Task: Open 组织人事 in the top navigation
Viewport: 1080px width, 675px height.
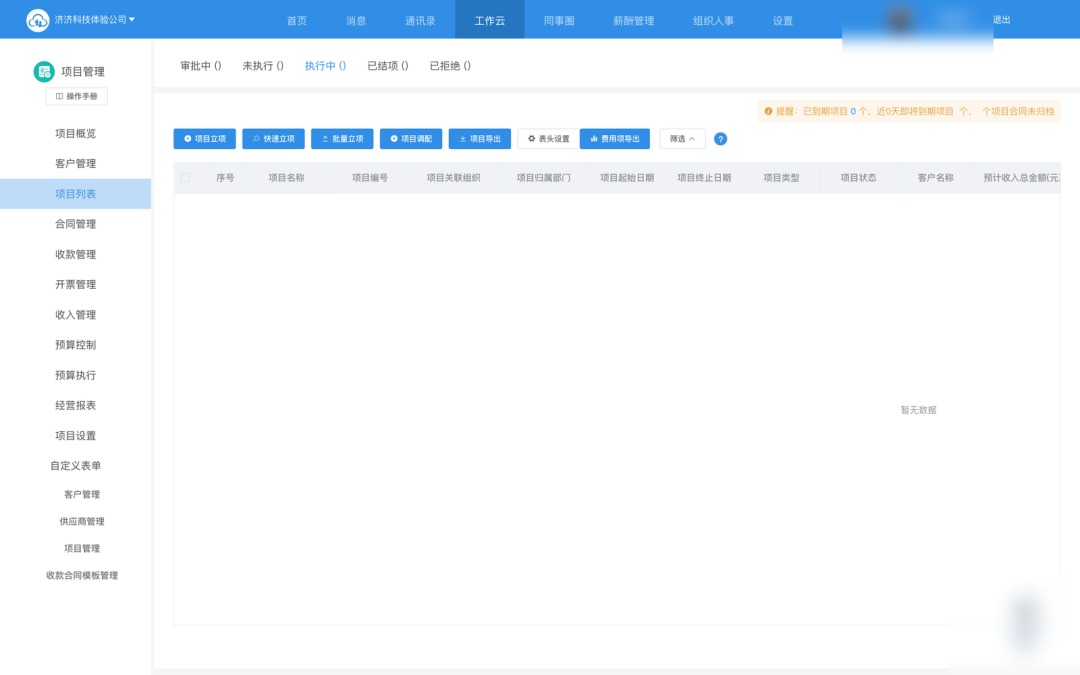Action: click(x=714, y=21)
